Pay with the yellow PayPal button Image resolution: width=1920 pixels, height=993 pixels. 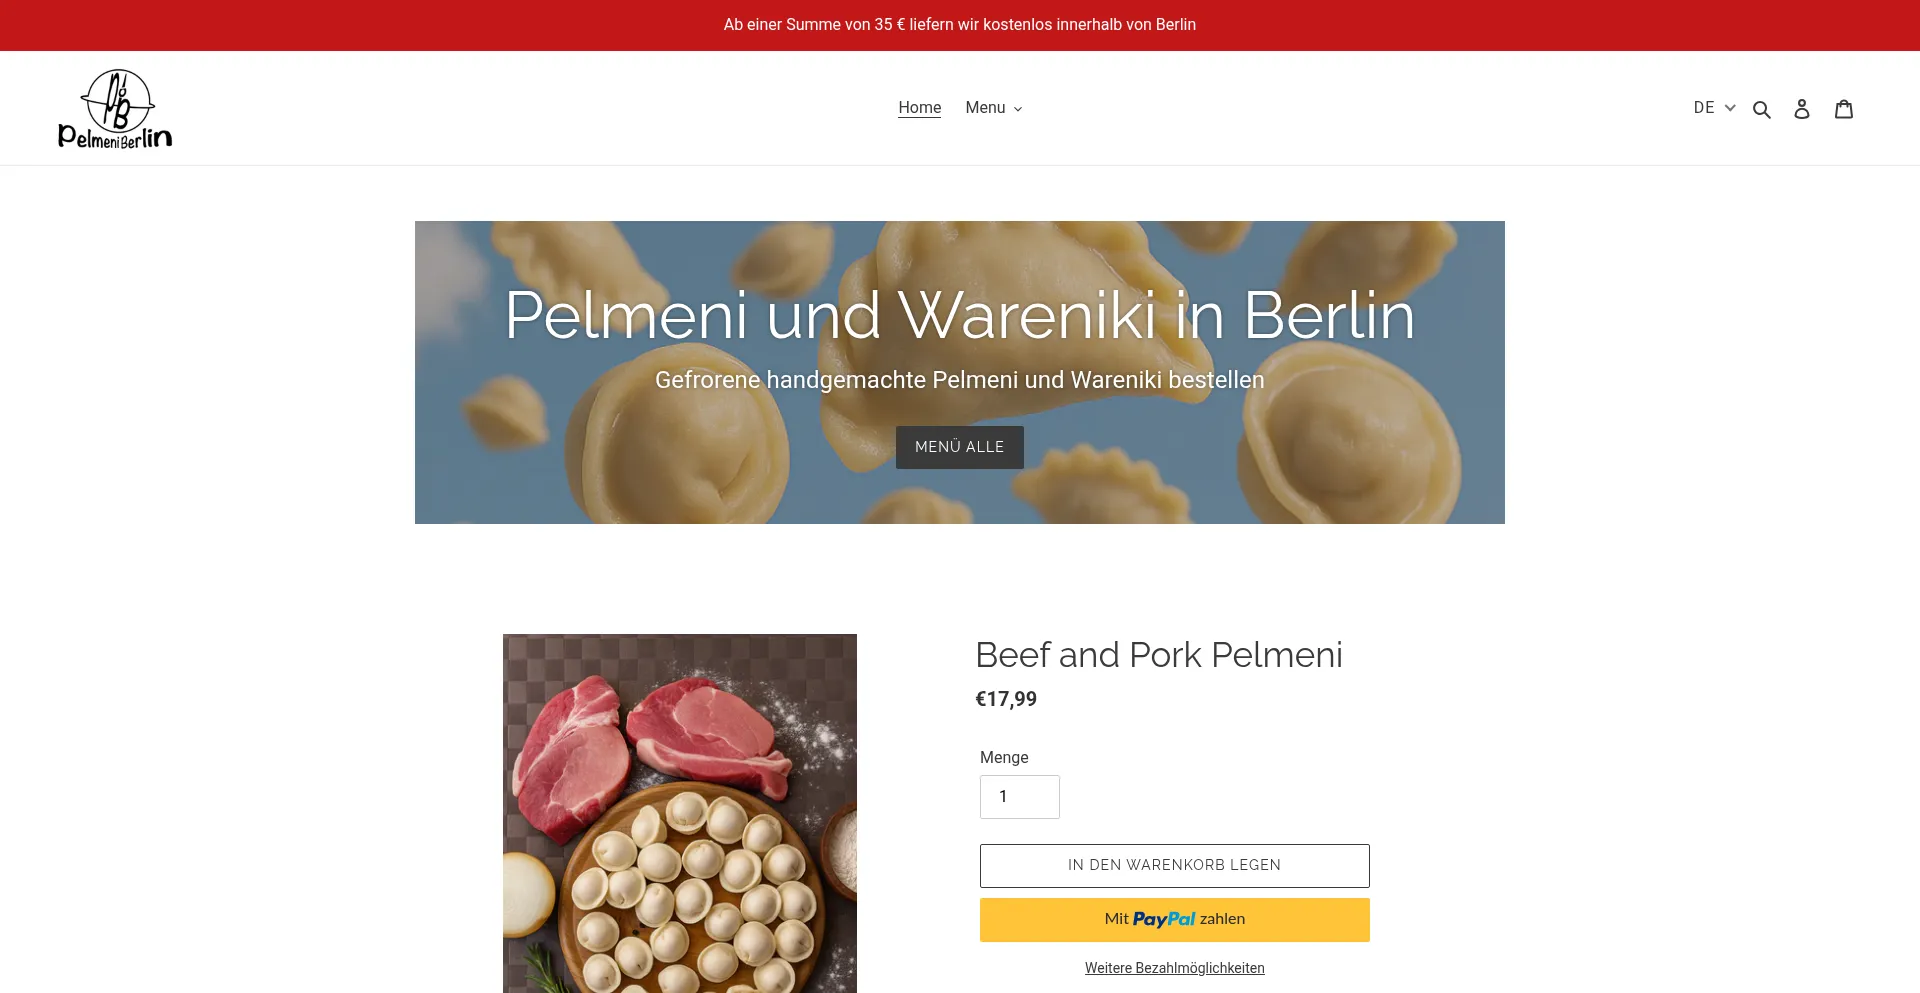1174,920
